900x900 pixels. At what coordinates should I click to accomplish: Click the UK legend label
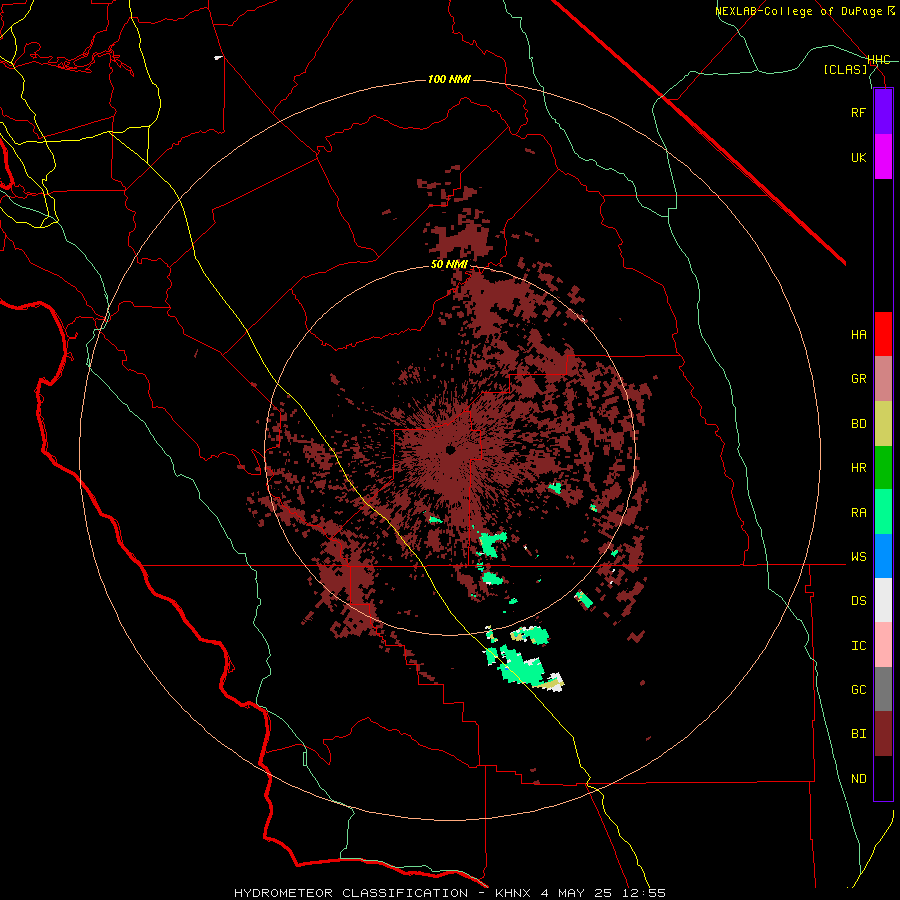(x=858, y=157)
